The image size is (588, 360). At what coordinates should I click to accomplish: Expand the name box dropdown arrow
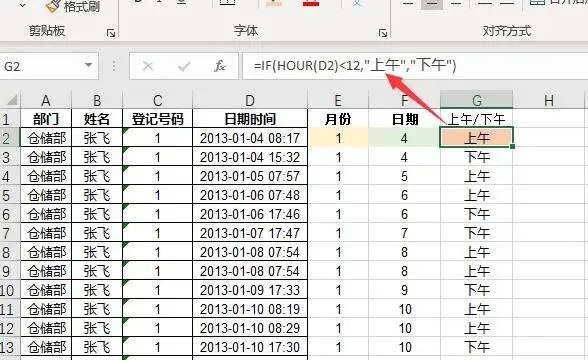(88, 65)
